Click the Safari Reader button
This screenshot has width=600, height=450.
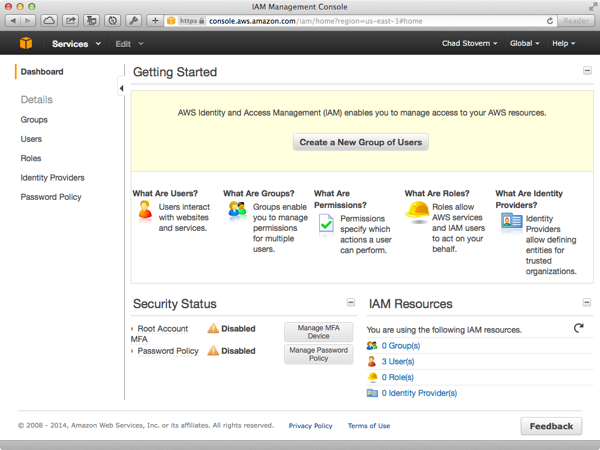[x=576, y=21]
